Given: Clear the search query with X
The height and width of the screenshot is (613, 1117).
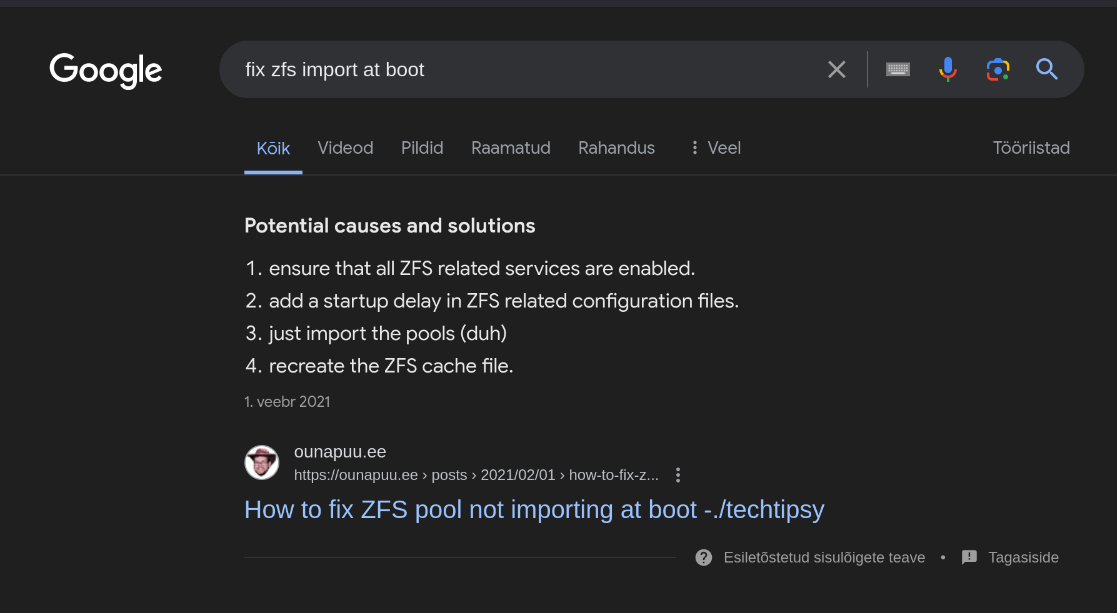Looking at the screenshot, I should (x=837, y=69).
